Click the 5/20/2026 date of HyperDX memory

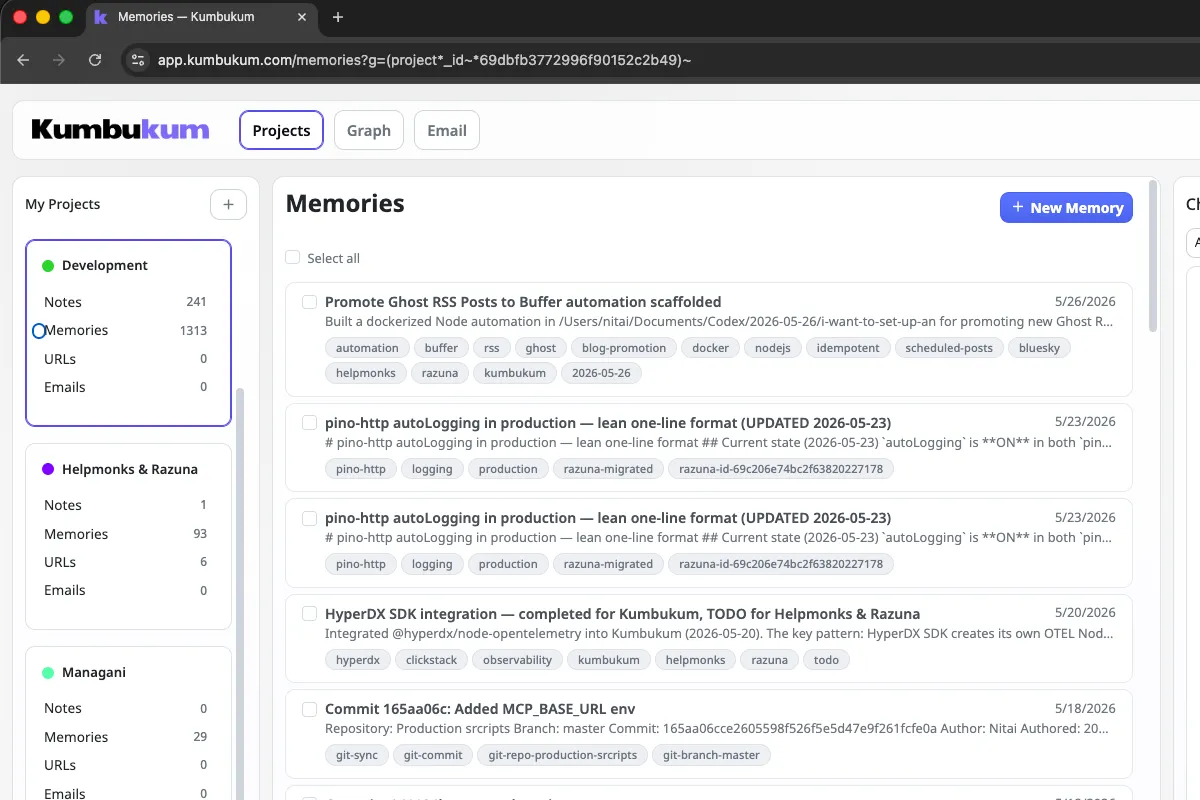[1085, 613]
